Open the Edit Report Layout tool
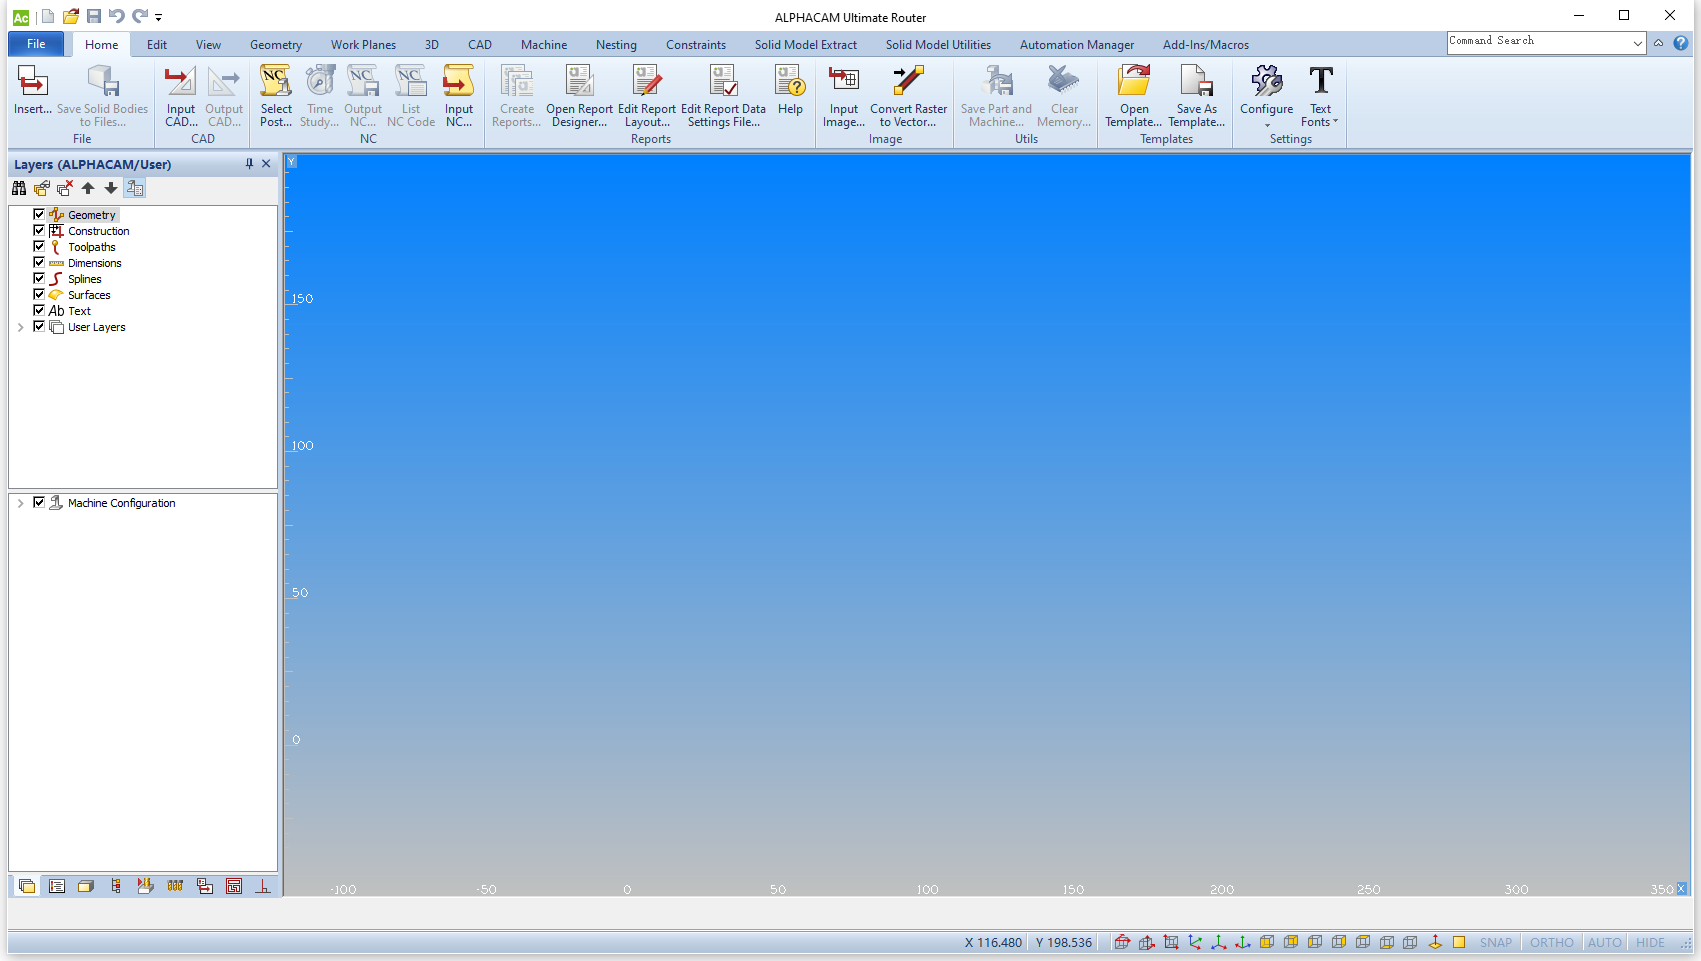This screenshot has height=961, width=1701. pyautogui.click(x=646, y=96)
